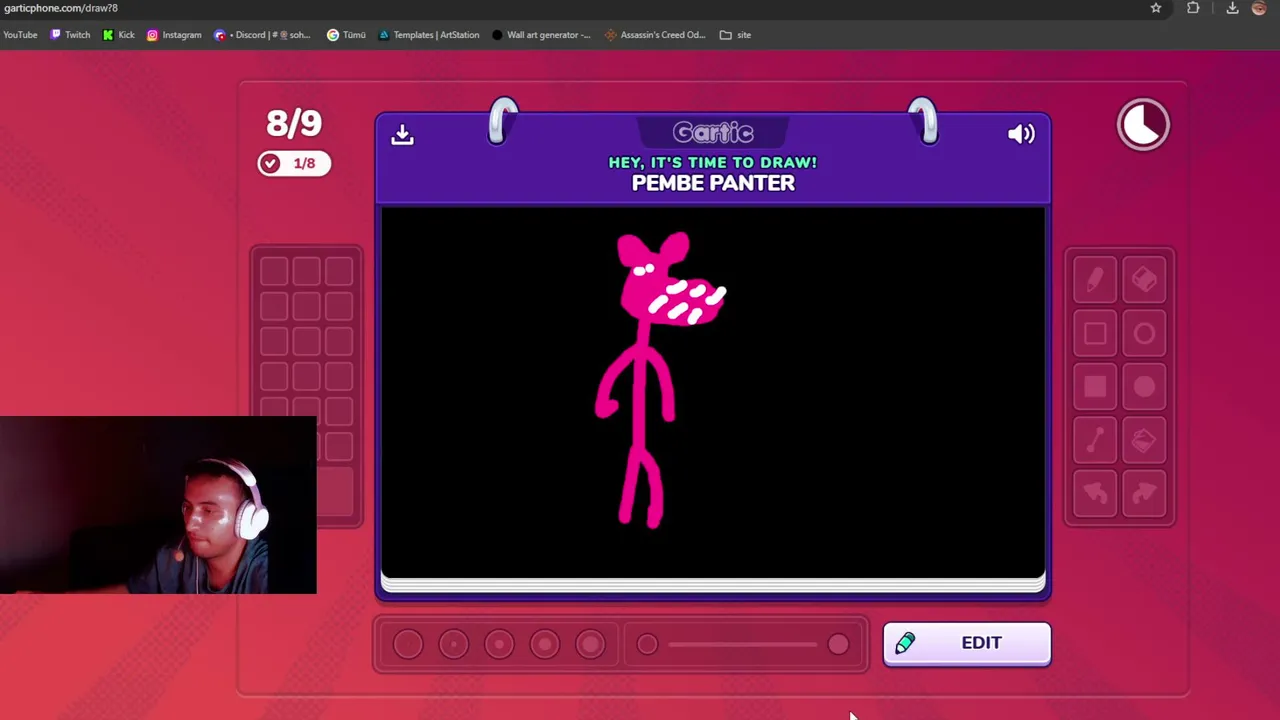This screenshot has height=720, width=1280.
Task: Select the medium brush thickness
Action: coord(499,644)
